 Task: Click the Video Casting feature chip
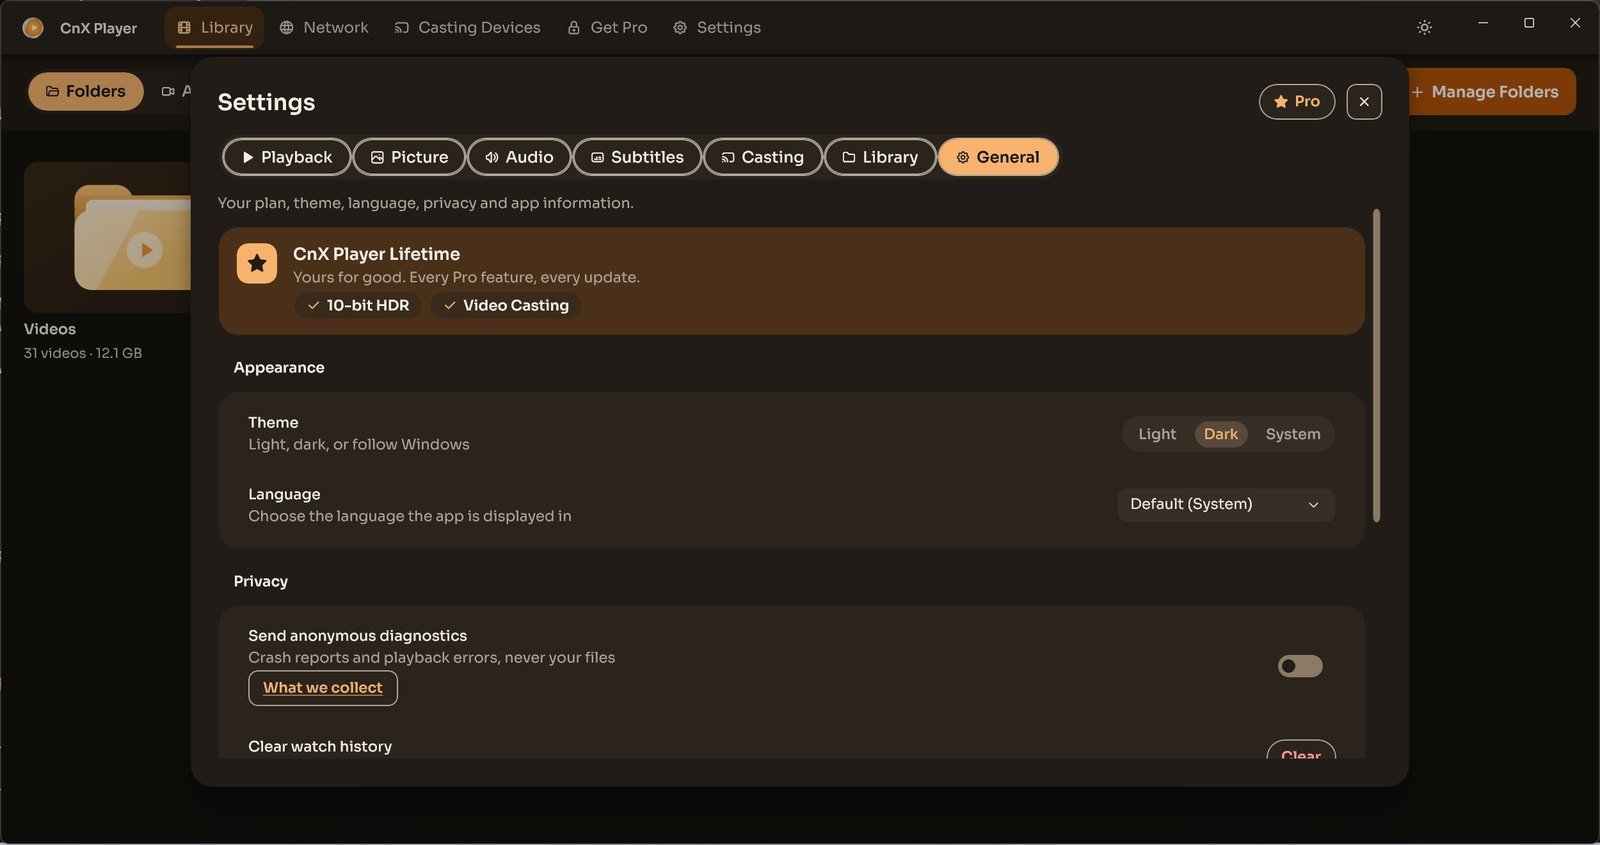(x=506, y=306)
